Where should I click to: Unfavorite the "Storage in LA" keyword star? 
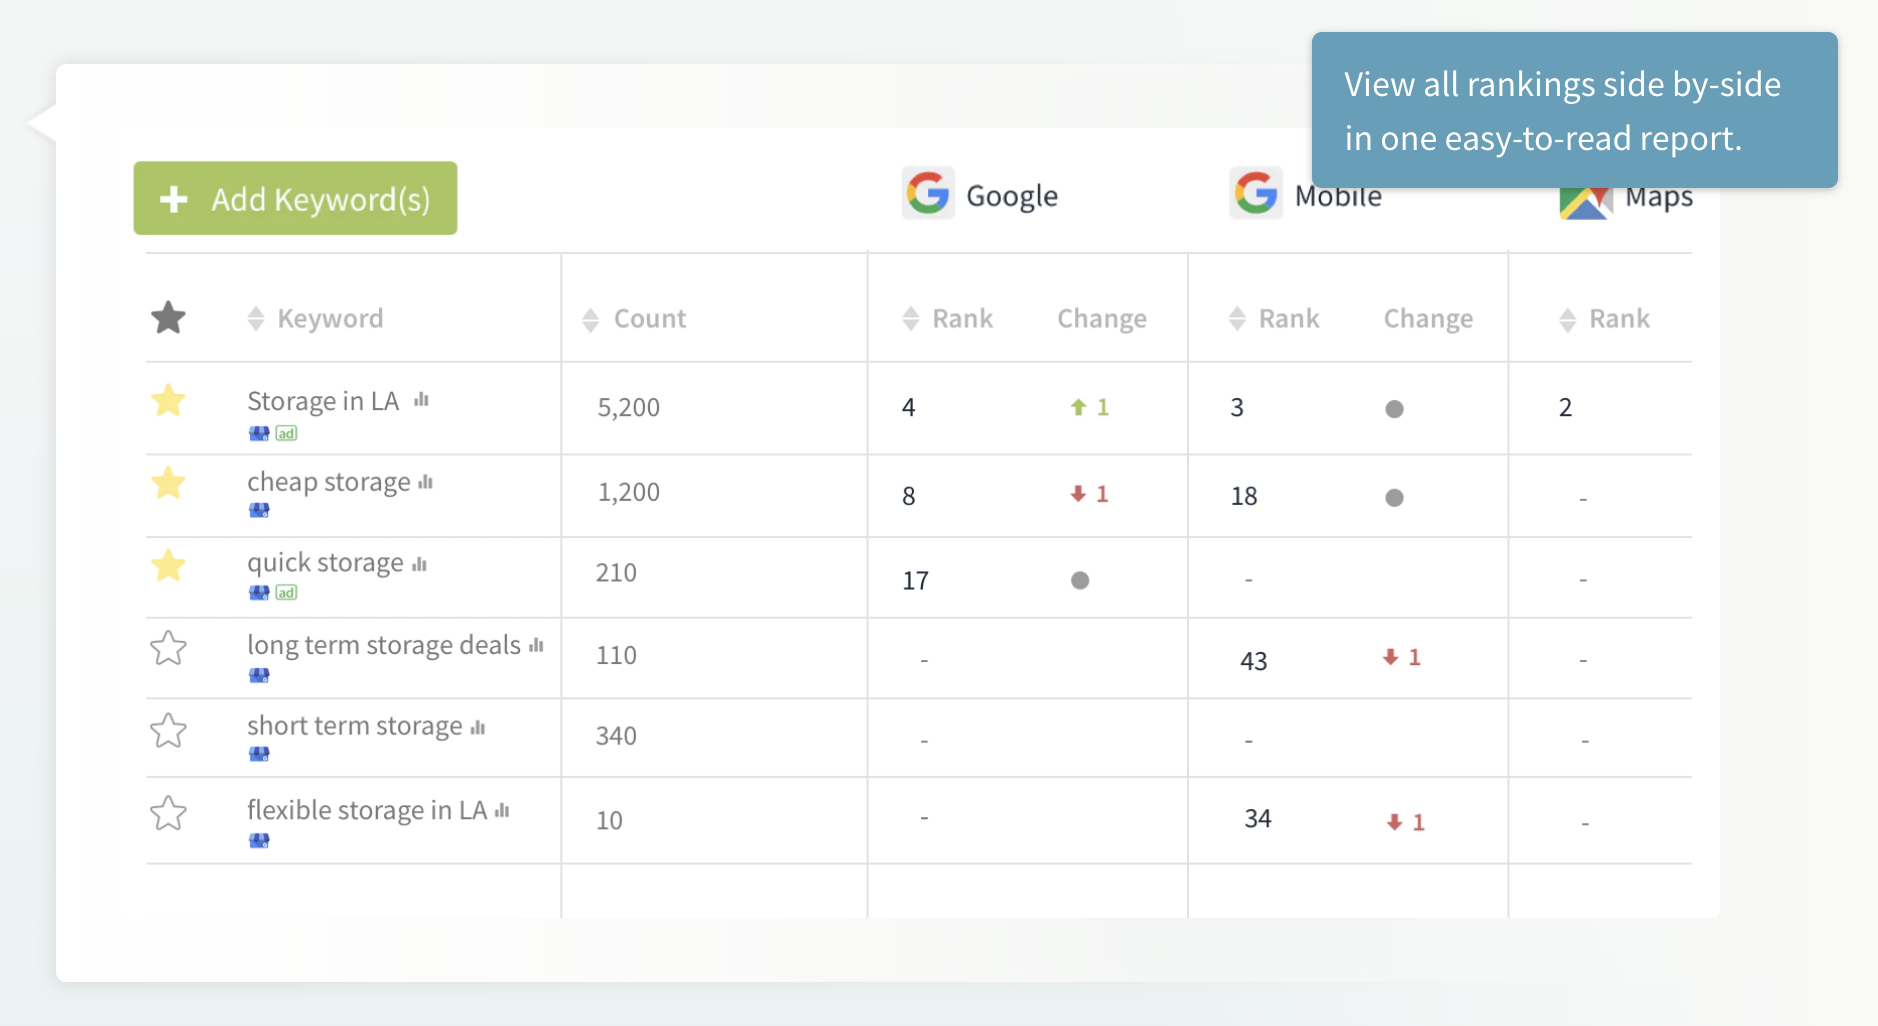coord(169,400)
